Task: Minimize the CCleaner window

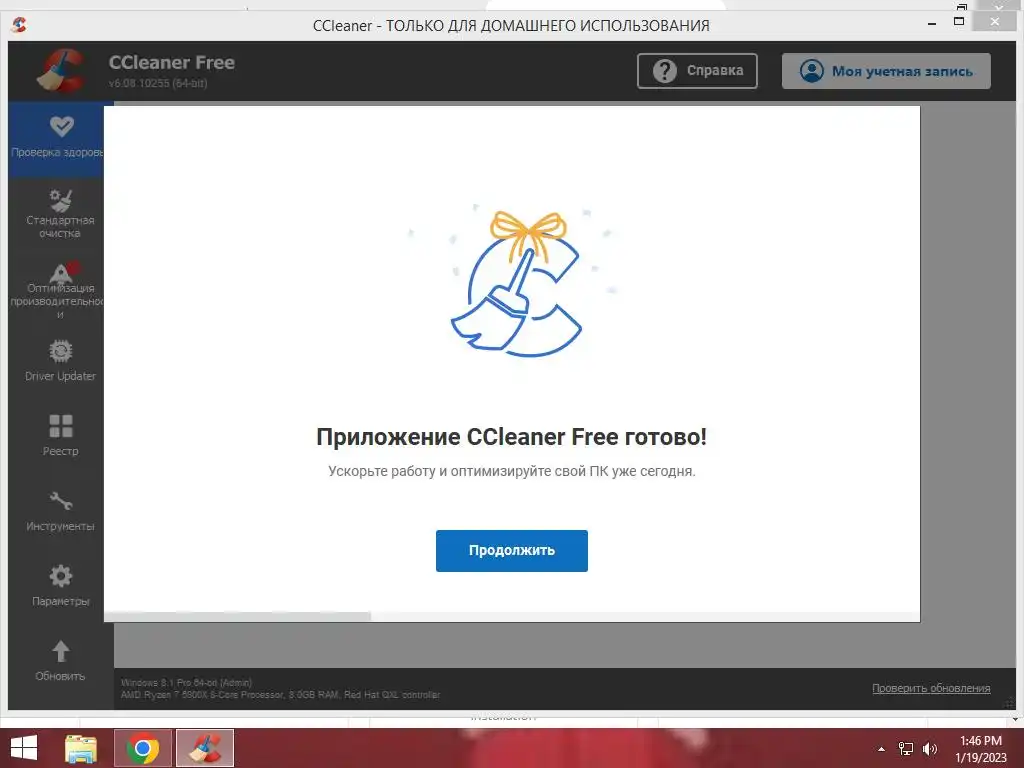Action: (x=932, y=23)
